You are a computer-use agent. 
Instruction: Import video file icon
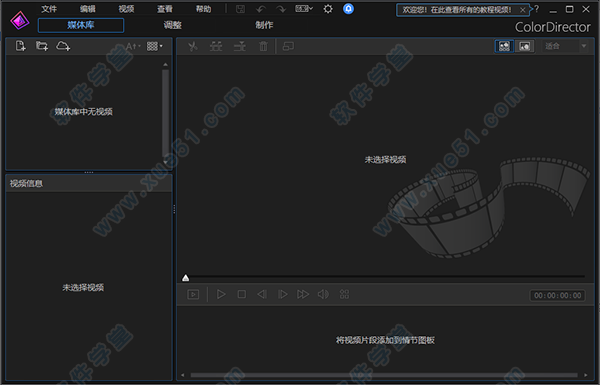click(21, 46)
